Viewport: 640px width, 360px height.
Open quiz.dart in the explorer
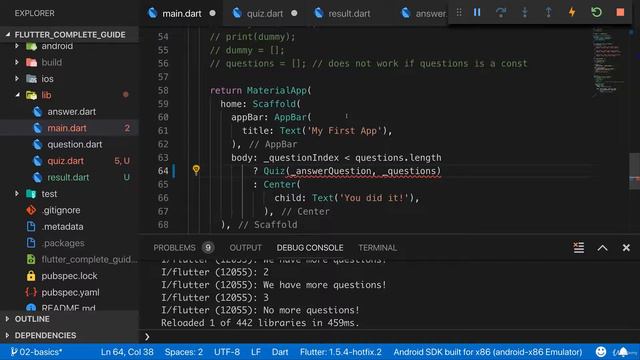point(69,161)
